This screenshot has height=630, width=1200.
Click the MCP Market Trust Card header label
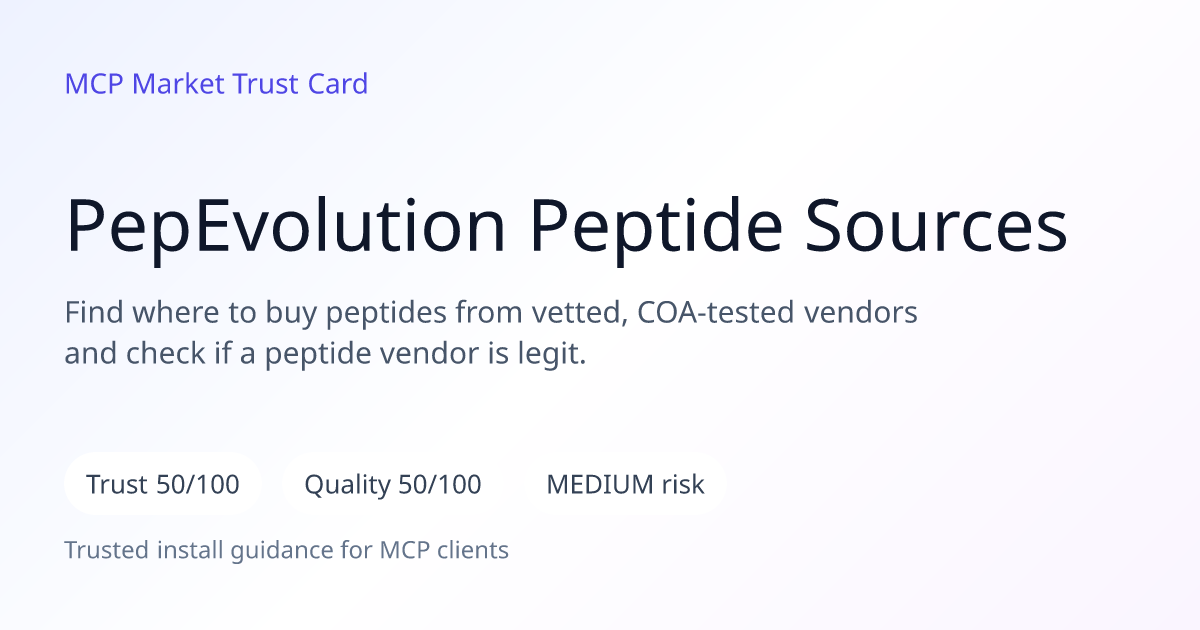tap(216, 84)
